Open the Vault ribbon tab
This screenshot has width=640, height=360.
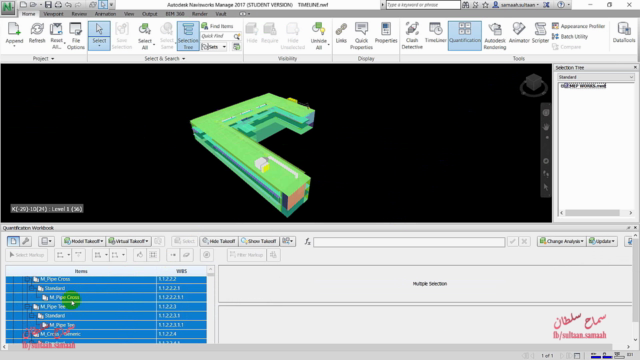221,14
